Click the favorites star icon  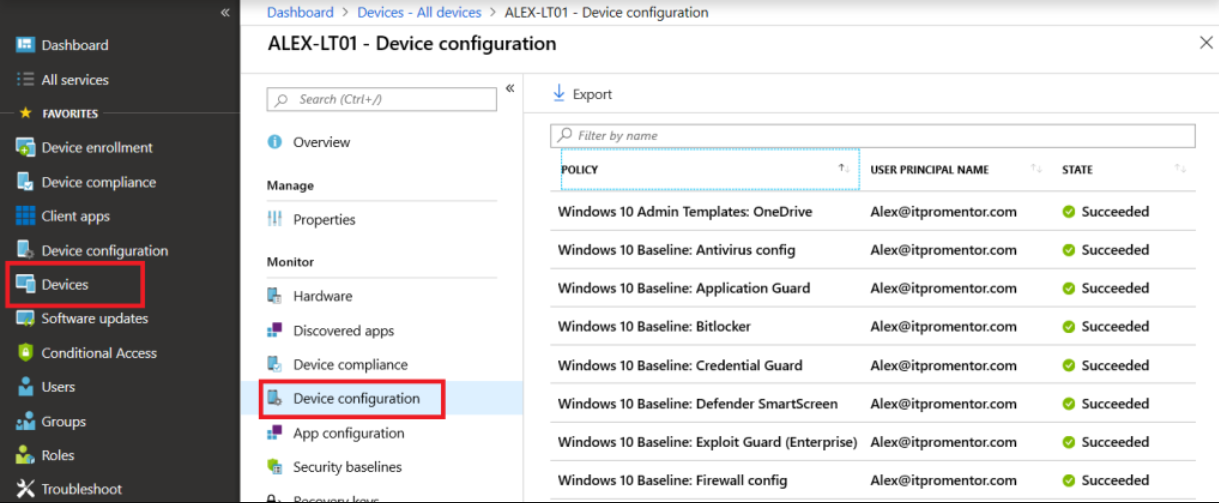pyautogui.click(x=26, y=114)
